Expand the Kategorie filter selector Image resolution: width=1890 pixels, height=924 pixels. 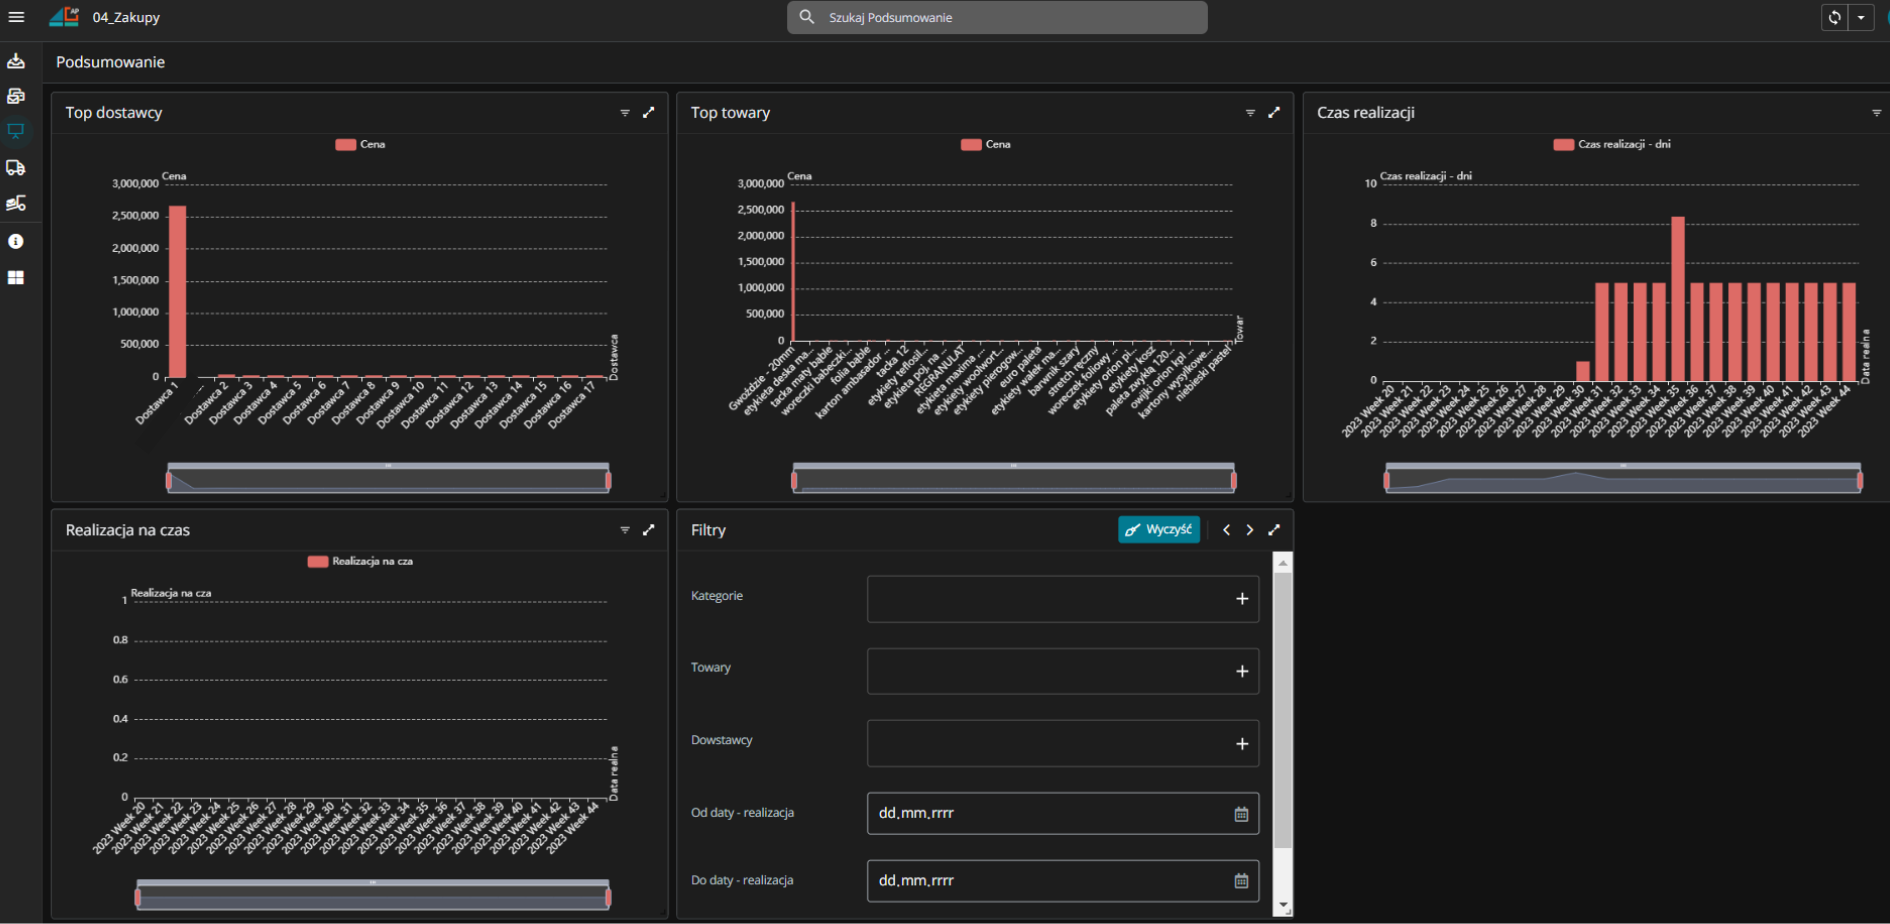tap(1241, 599)
